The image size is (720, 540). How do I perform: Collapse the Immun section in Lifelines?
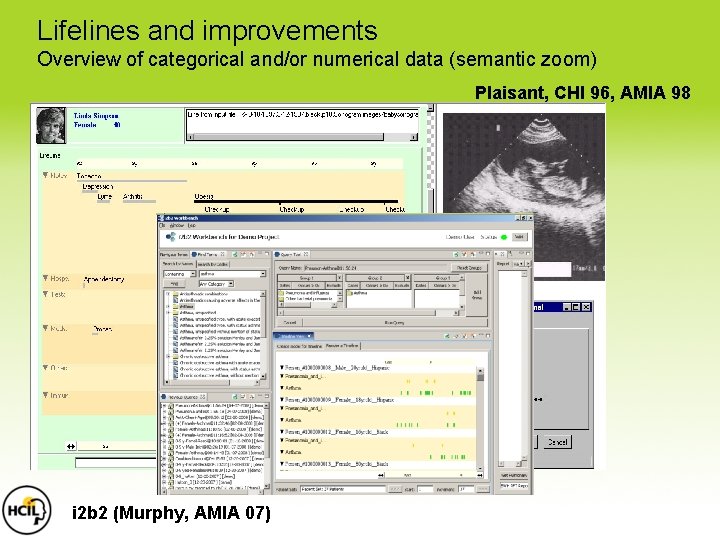point(45,395)
